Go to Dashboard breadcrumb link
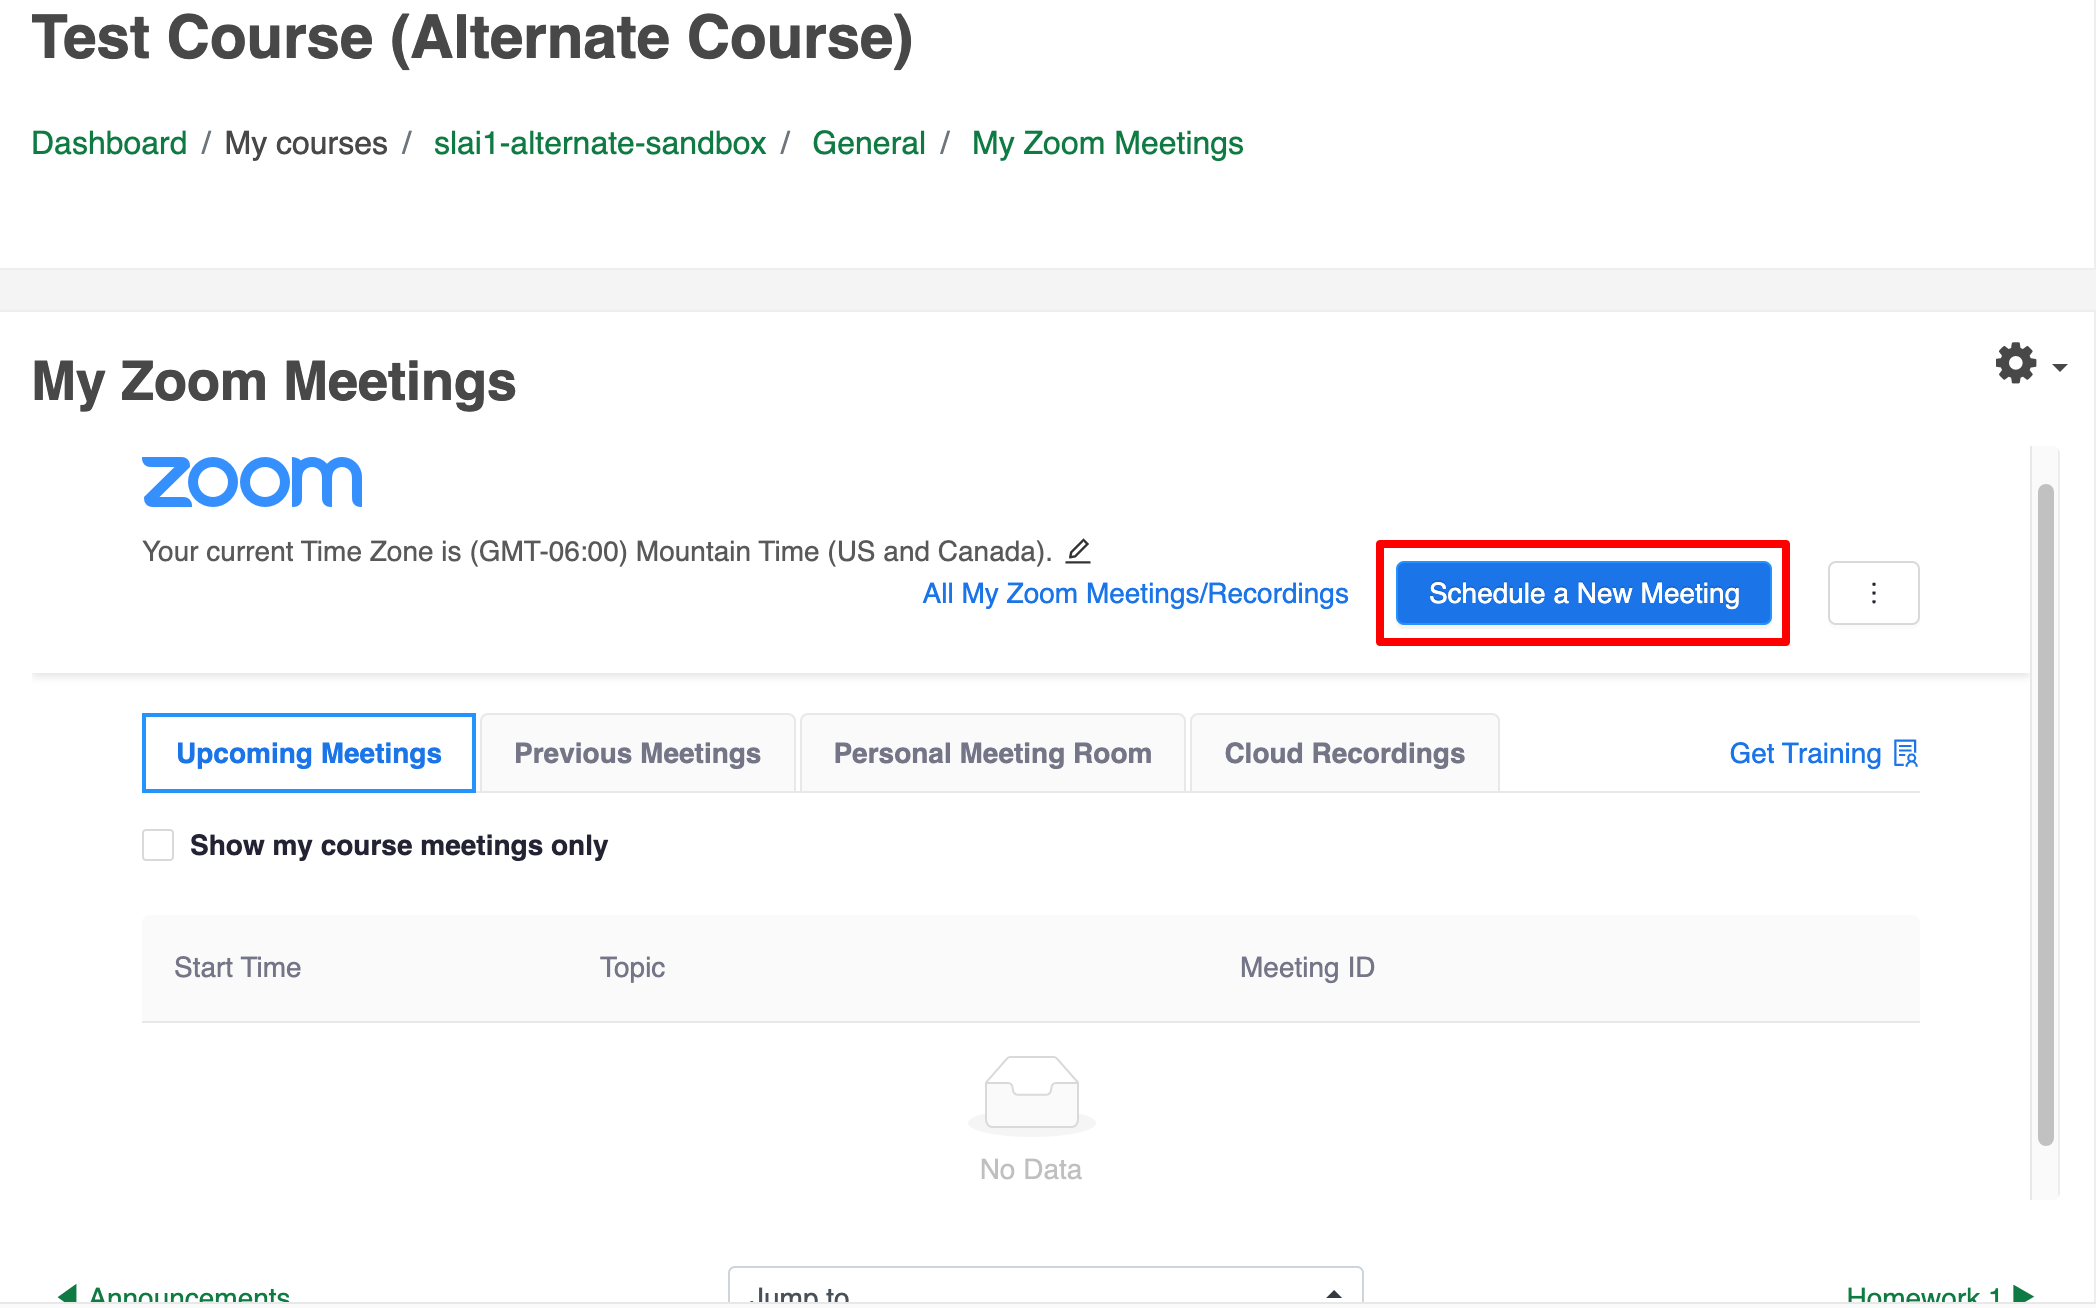The image size is (2096, 1308). [109, 143]
